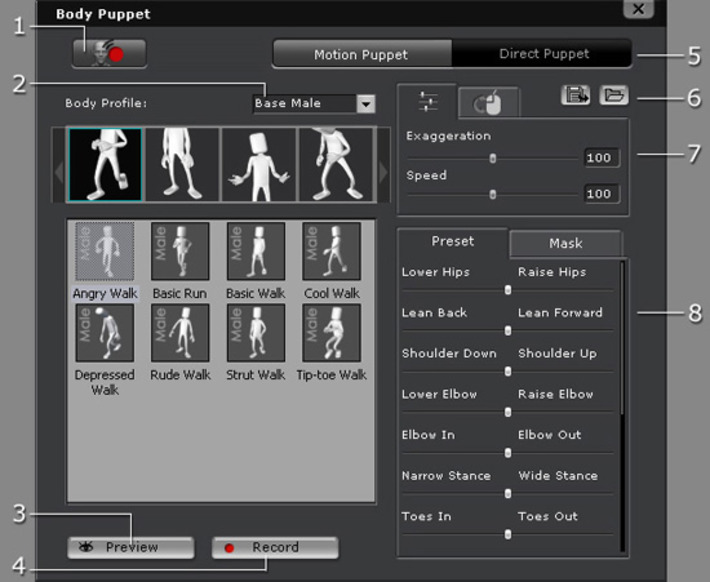Open the Mask tab
This screenshot has height=582, width=710.
pos(565,244)
